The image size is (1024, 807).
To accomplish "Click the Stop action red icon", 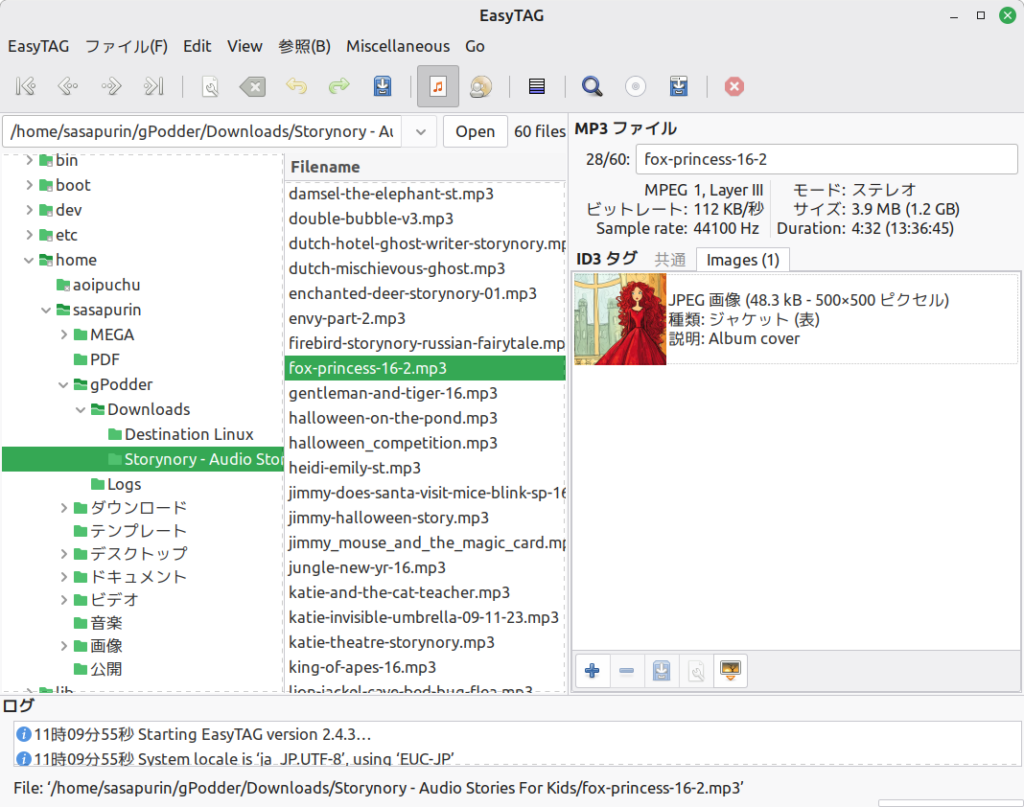I will [x=734, y=86].
